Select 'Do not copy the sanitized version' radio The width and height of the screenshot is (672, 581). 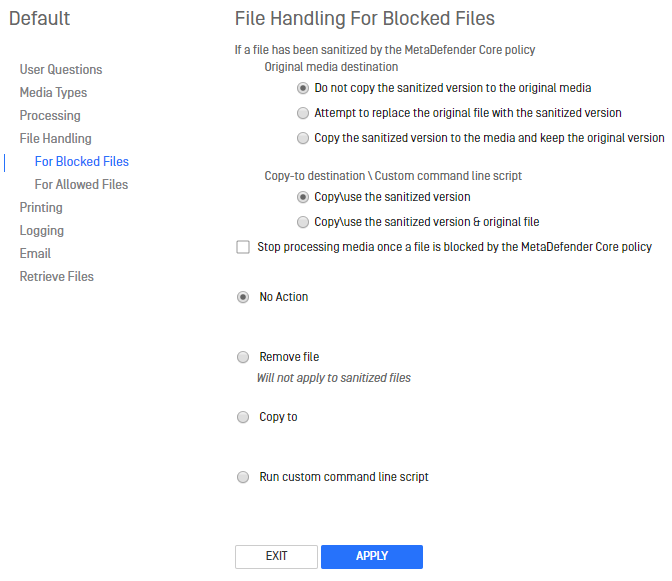click(303, 88)
